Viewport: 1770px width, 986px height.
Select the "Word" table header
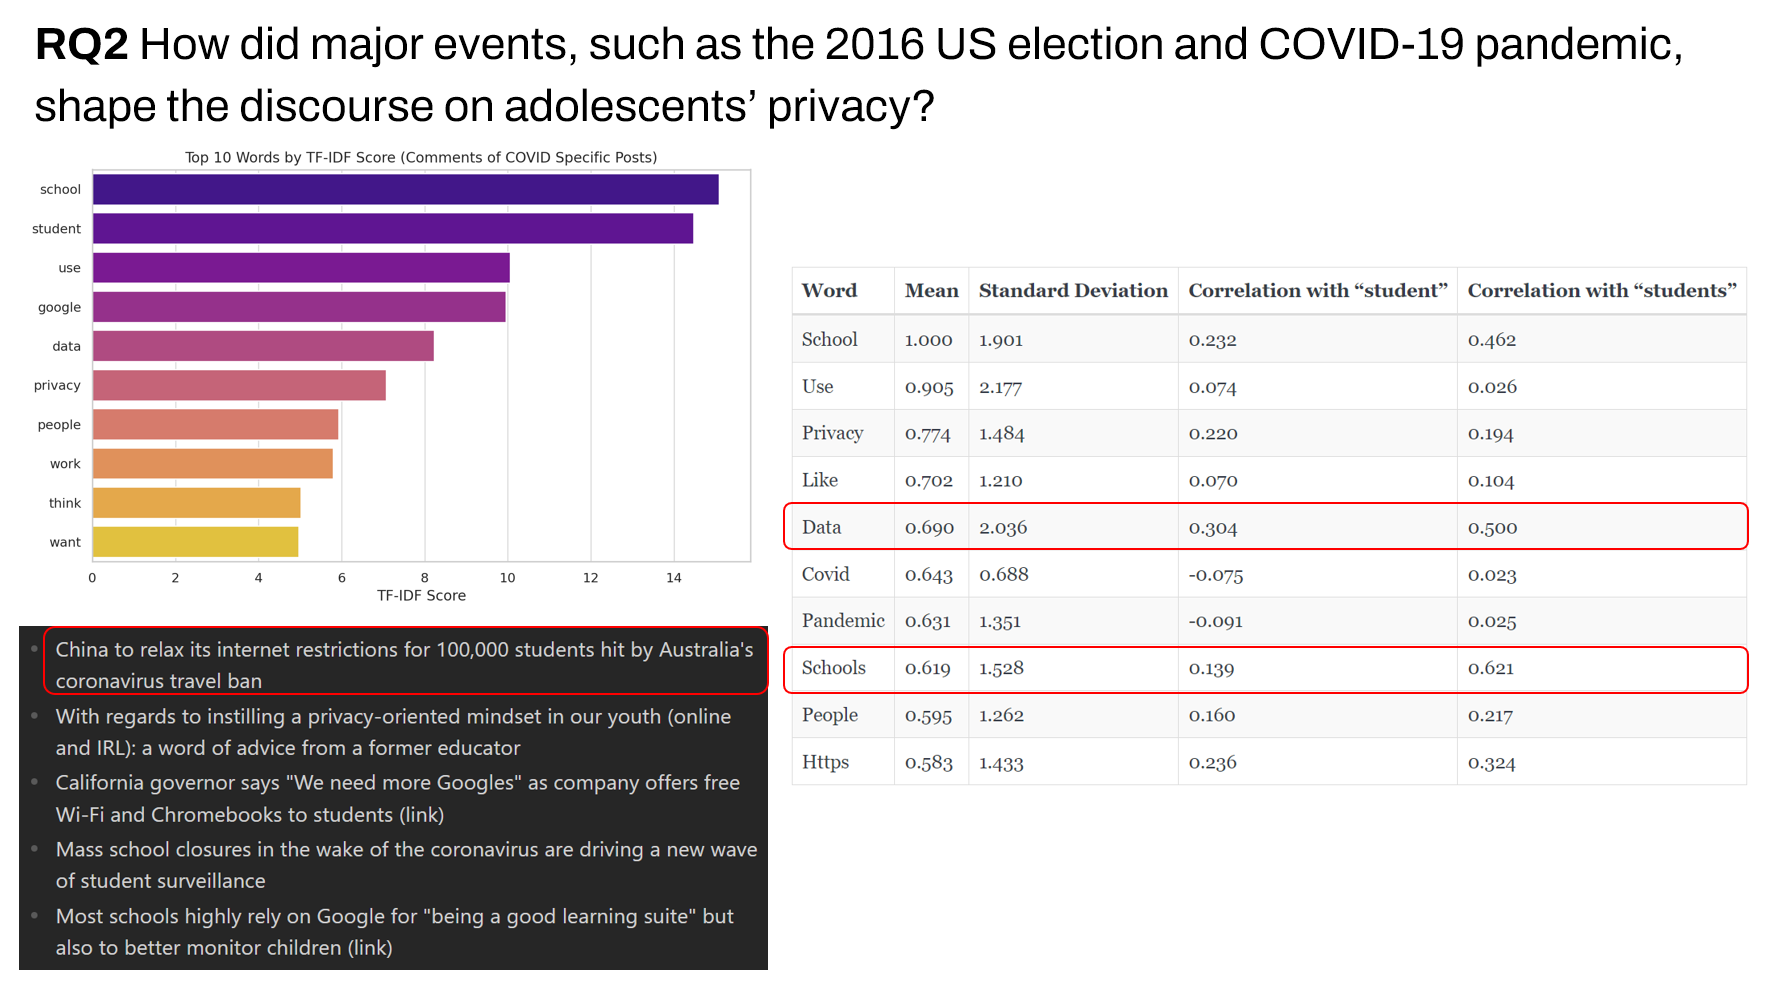829,291
